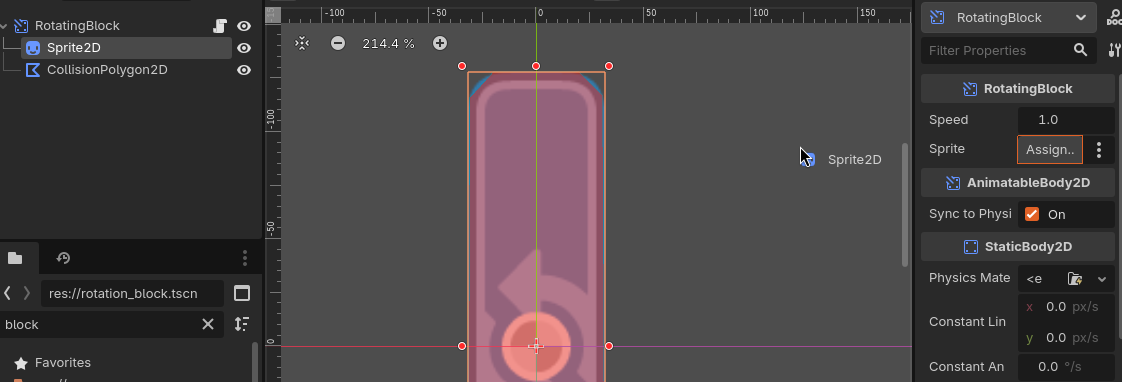Click the search magnifier in Filter Properties
The height and width of the screenshot is (382, 1122).
click(1080, 50)
